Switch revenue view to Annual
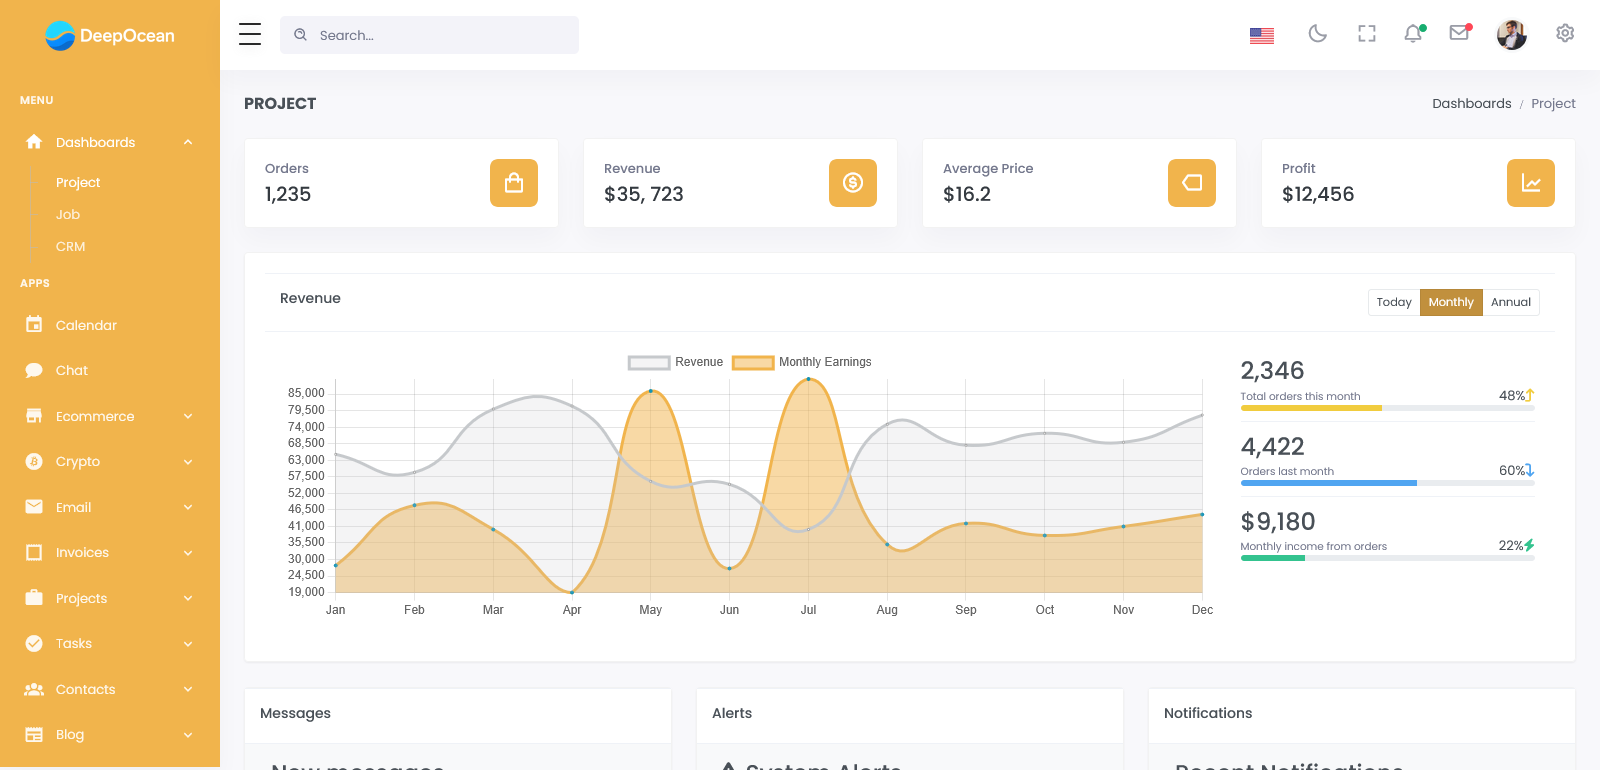1600x770 pixels. point(1510,302)
